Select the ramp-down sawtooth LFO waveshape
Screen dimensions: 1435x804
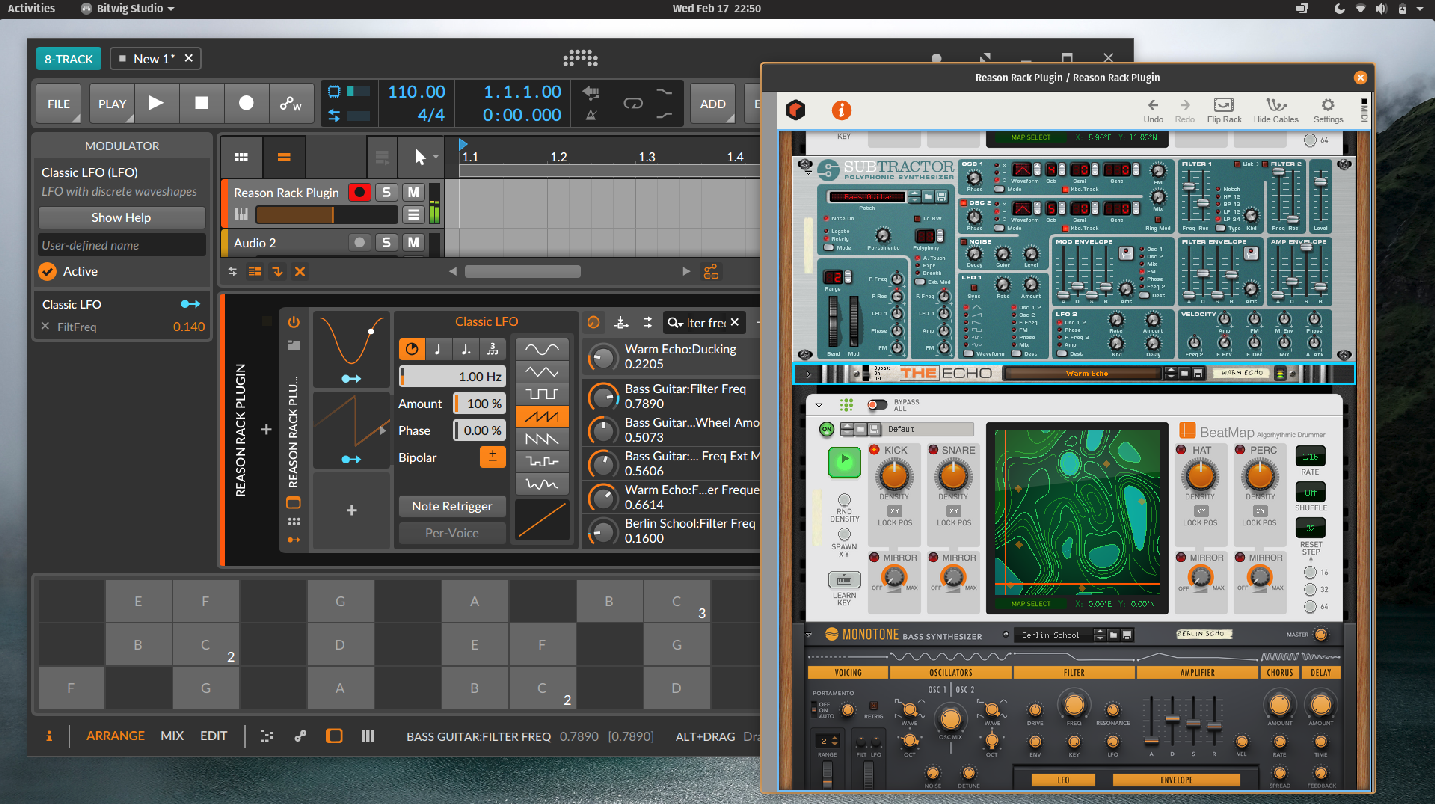click(543, 439)
